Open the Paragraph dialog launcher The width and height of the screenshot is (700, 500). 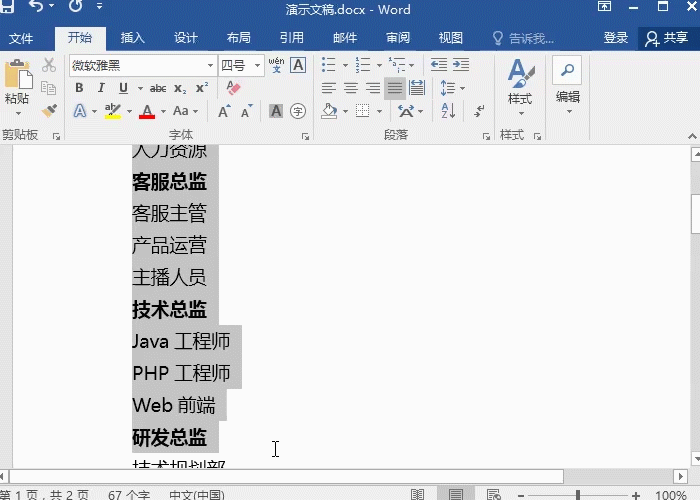486,136
